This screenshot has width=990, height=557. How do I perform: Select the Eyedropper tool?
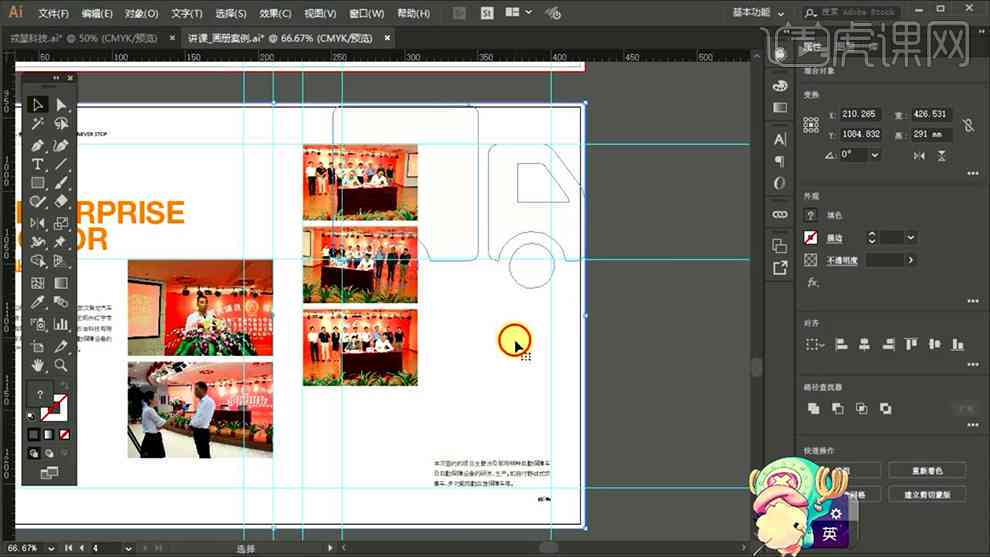pos(37,302)
